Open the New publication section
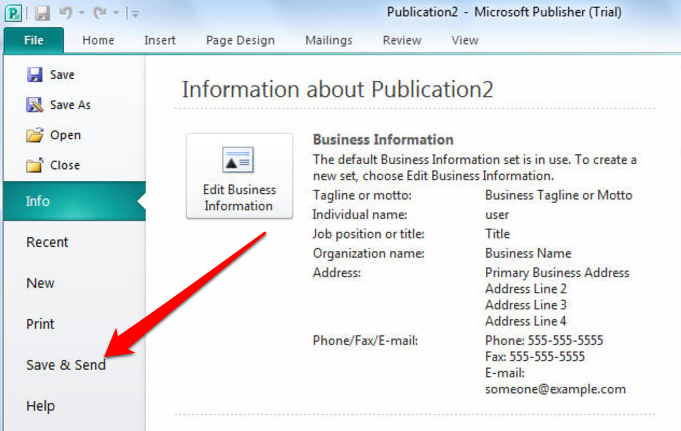This screenshot has height=431, width=681. (x=40, y=283)
